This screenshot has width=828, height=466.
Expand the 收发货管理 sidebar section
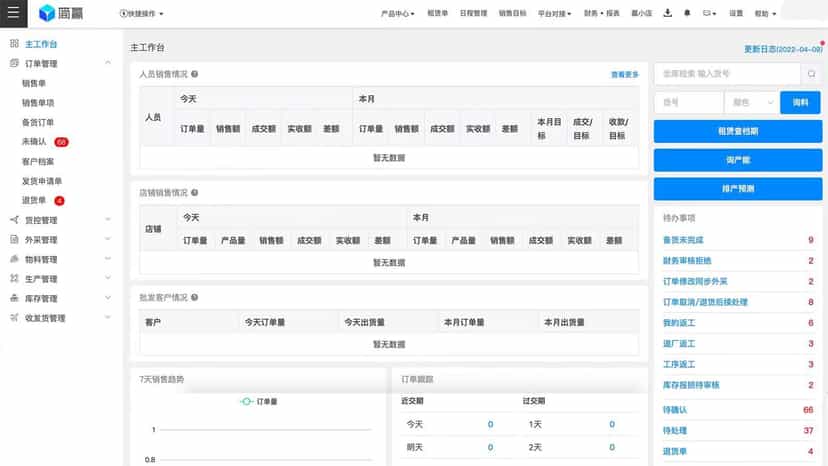(x=108, y=317)
